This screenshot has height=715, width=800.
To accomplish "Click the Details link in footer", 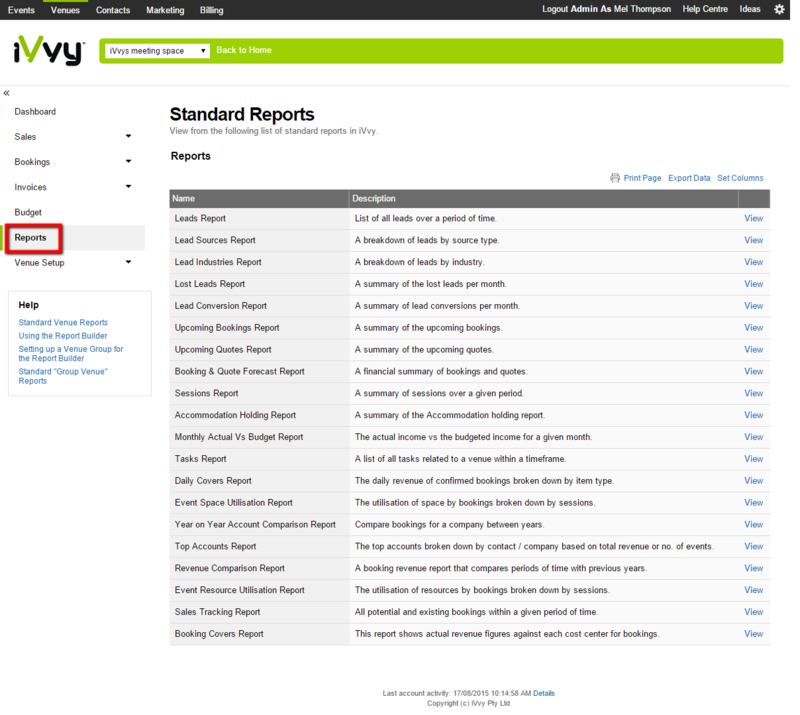I will click(x=544, y=694).
